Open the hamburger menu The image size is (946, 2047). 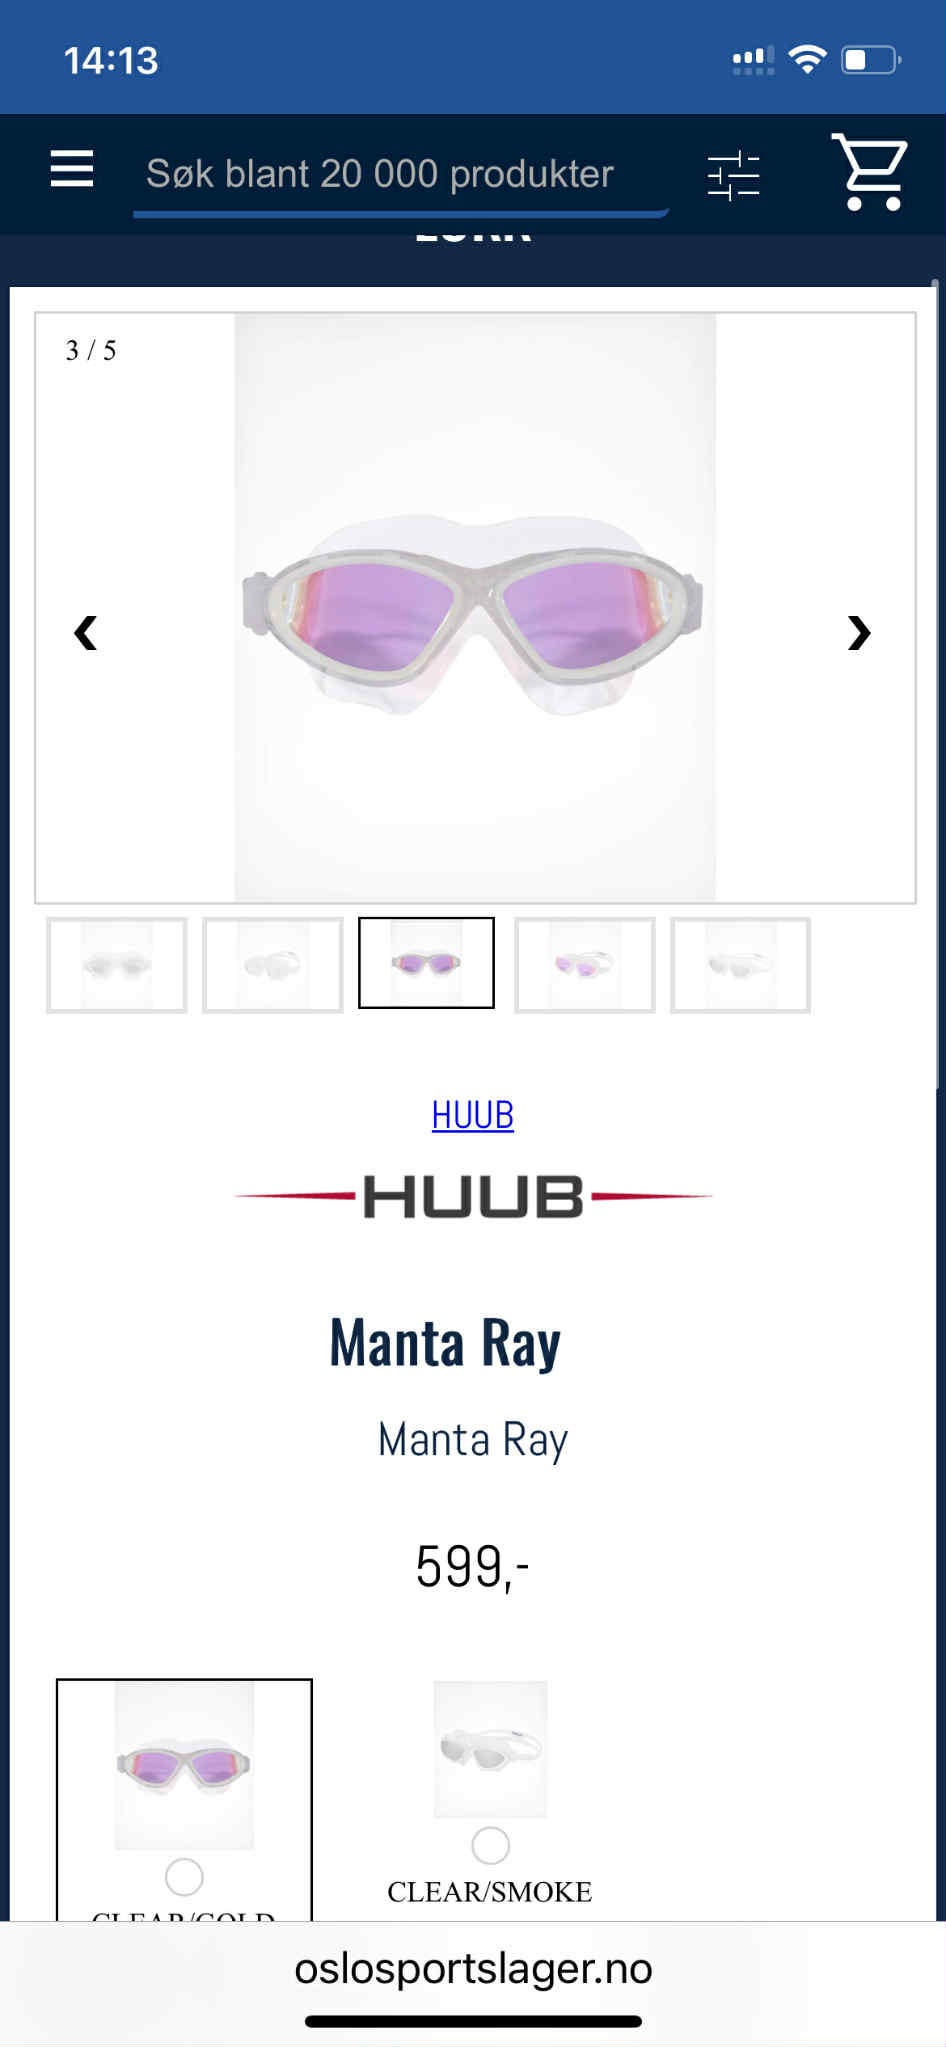[x=72, y=169]
